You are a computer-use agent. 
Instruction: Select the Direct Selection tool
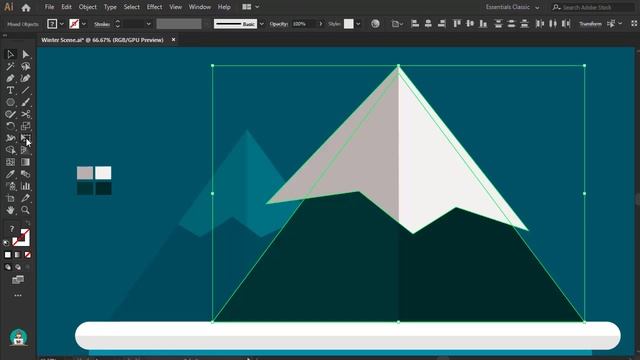click(25, 54)
